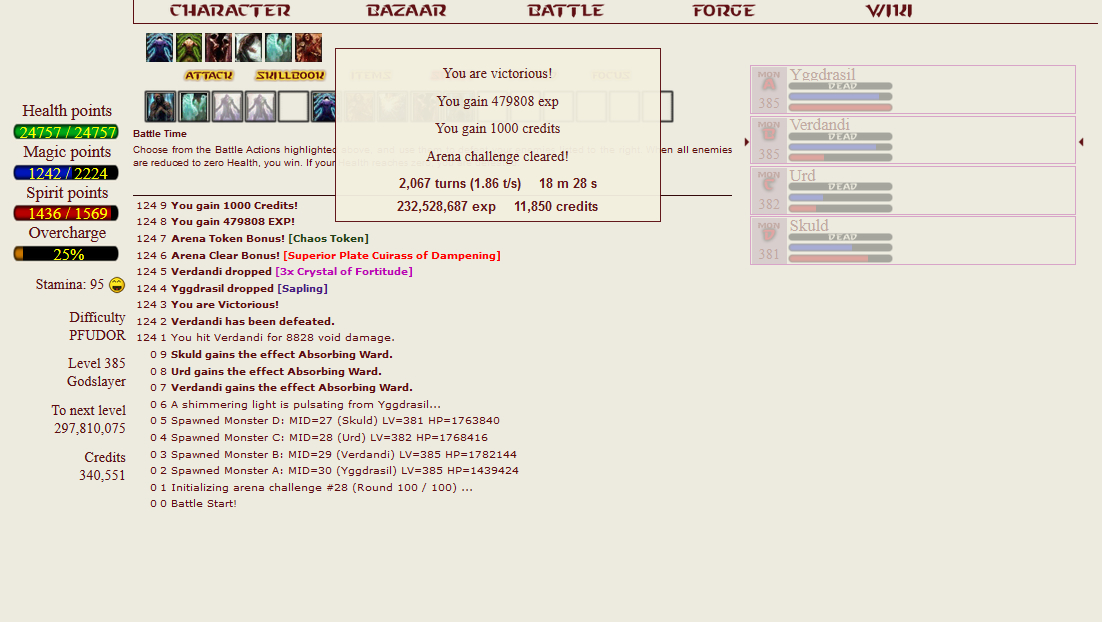Viewport: 1102px width, 622px height.
Task: Click 'You hit Verdandi for 8828 void damage.'
Action: point(283,337)
